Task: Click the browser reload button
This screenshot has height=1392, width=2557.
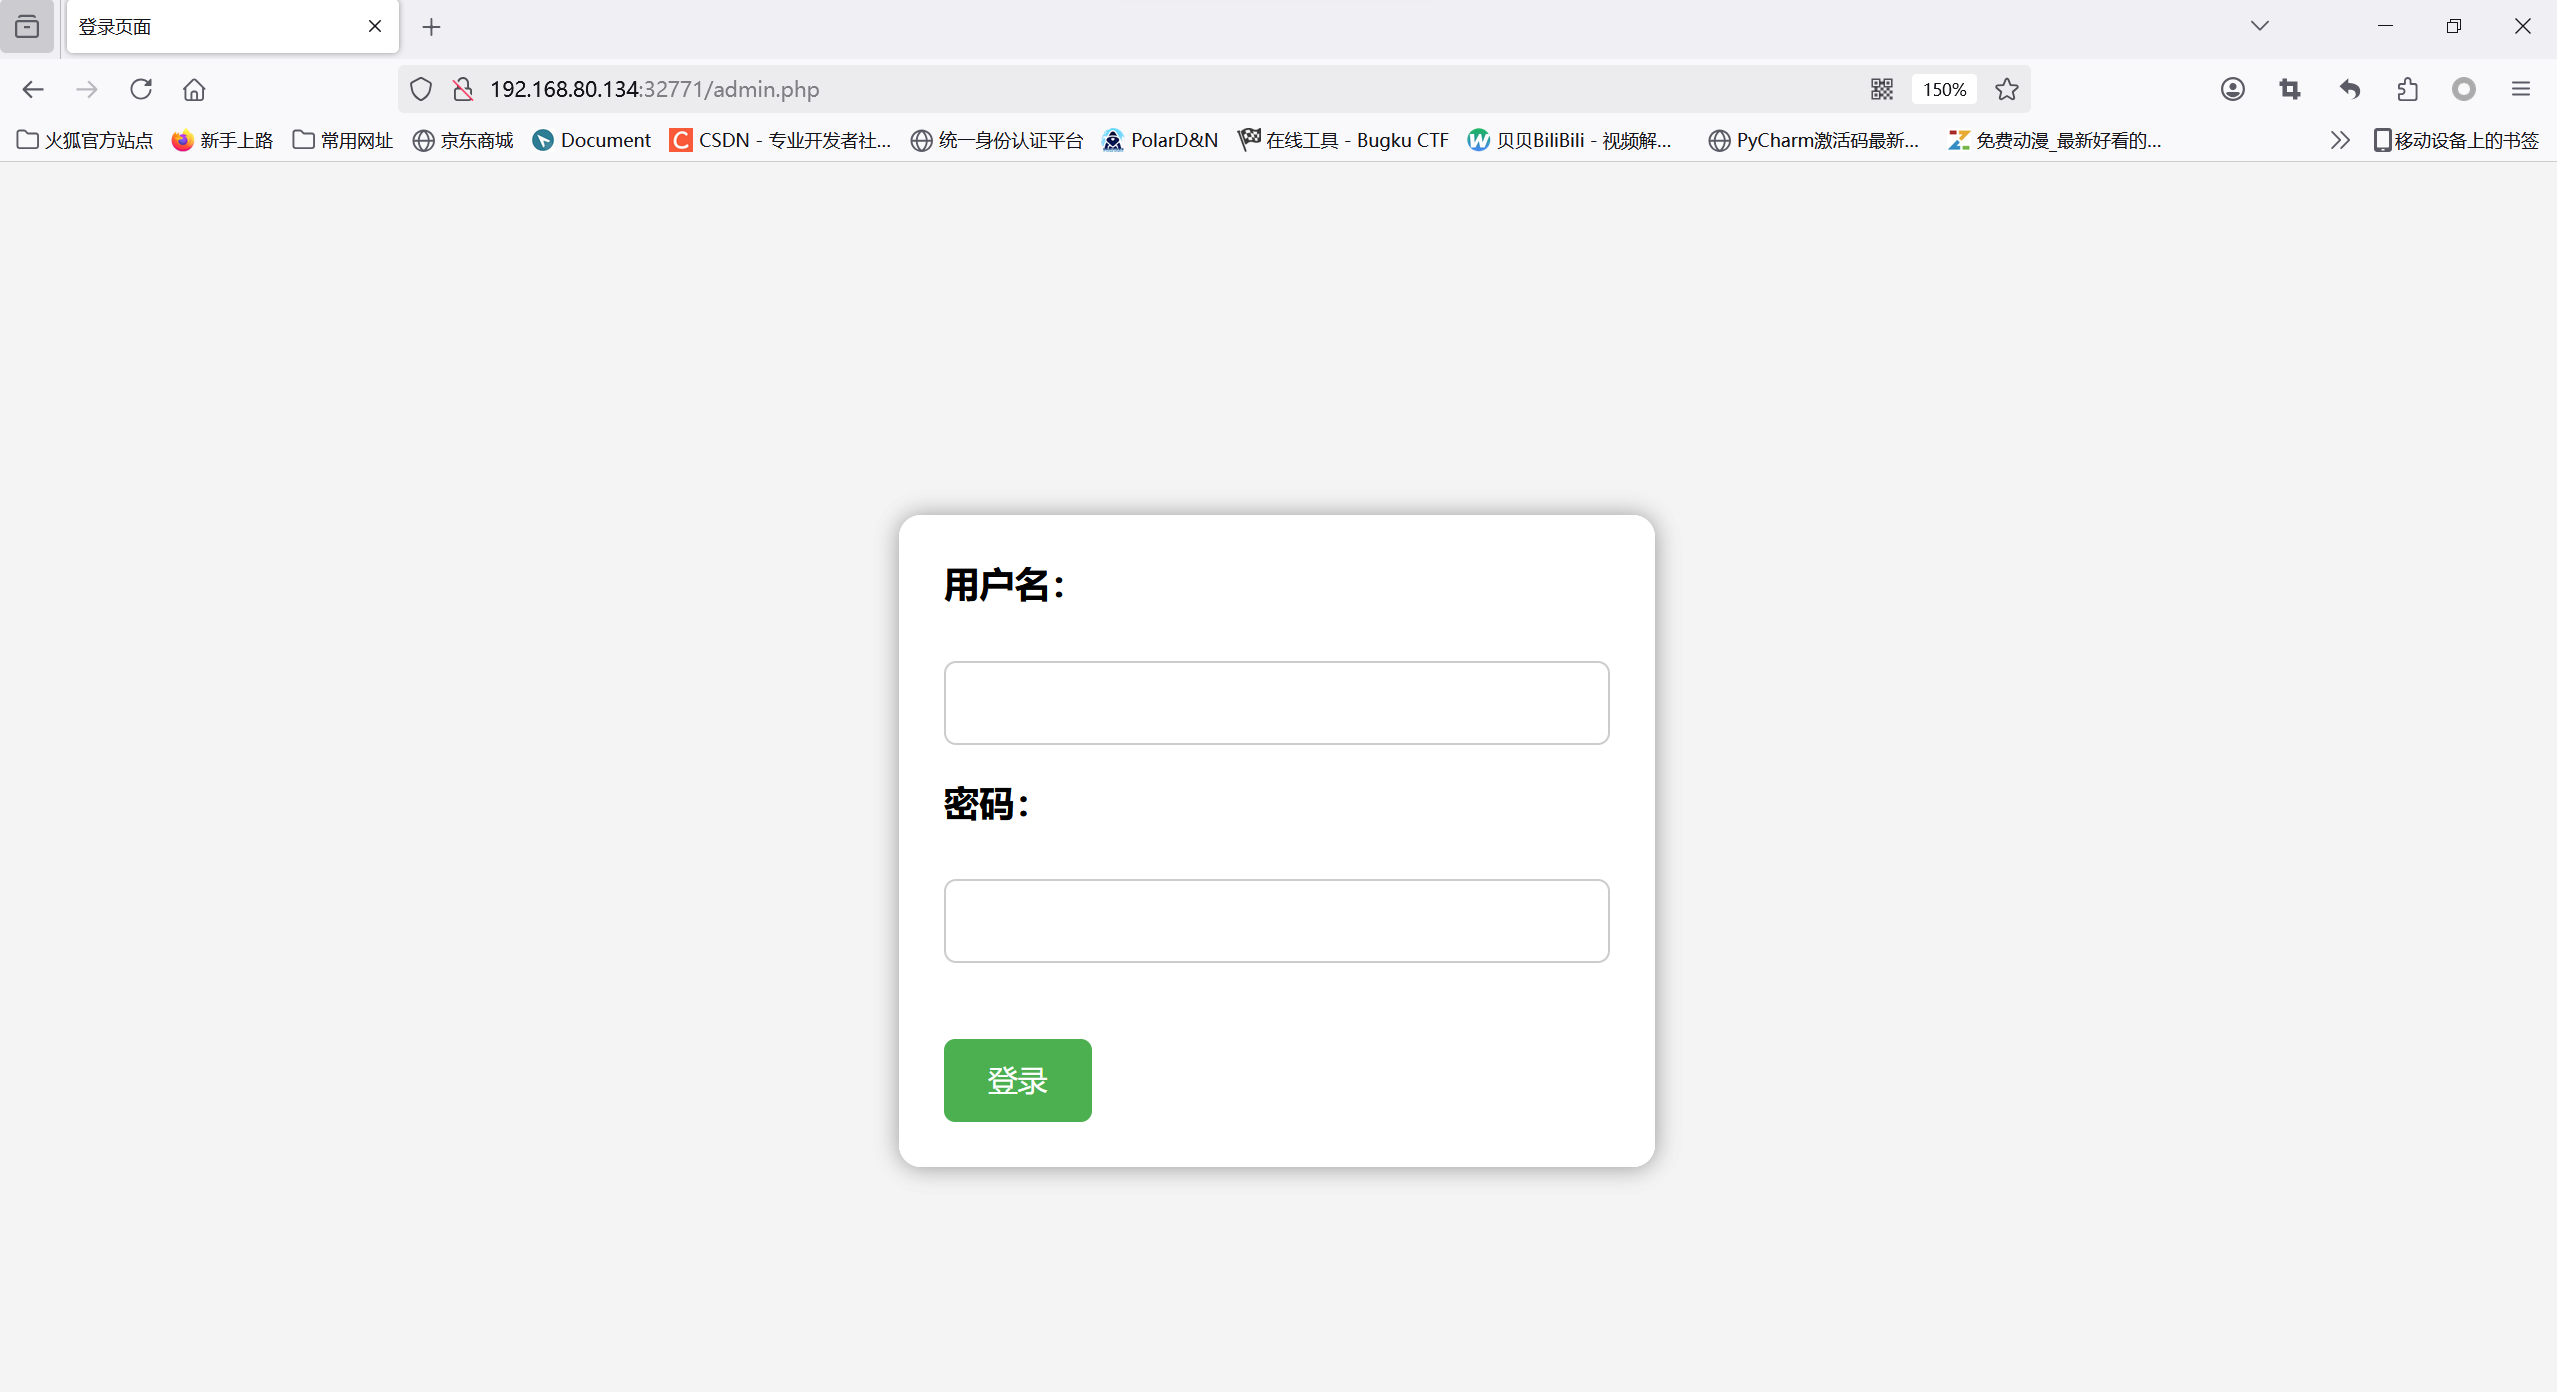Action: (x=141, y=89)
